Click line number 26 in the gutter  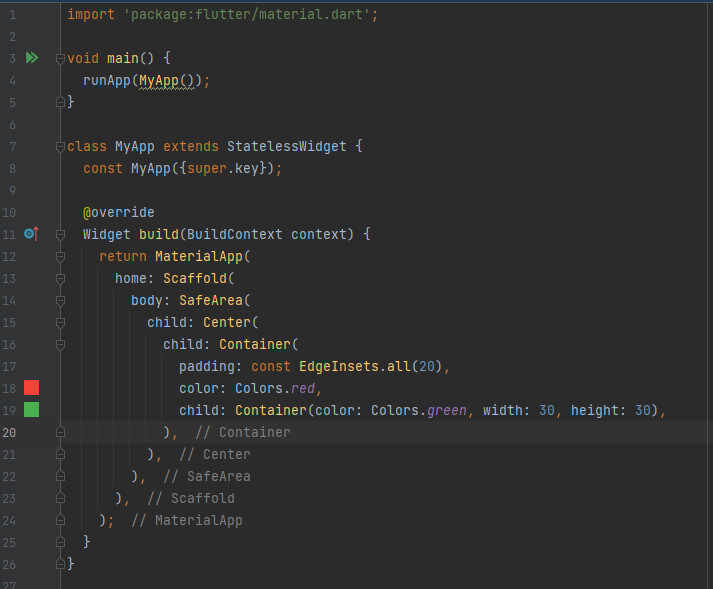(x=9, y=564)
